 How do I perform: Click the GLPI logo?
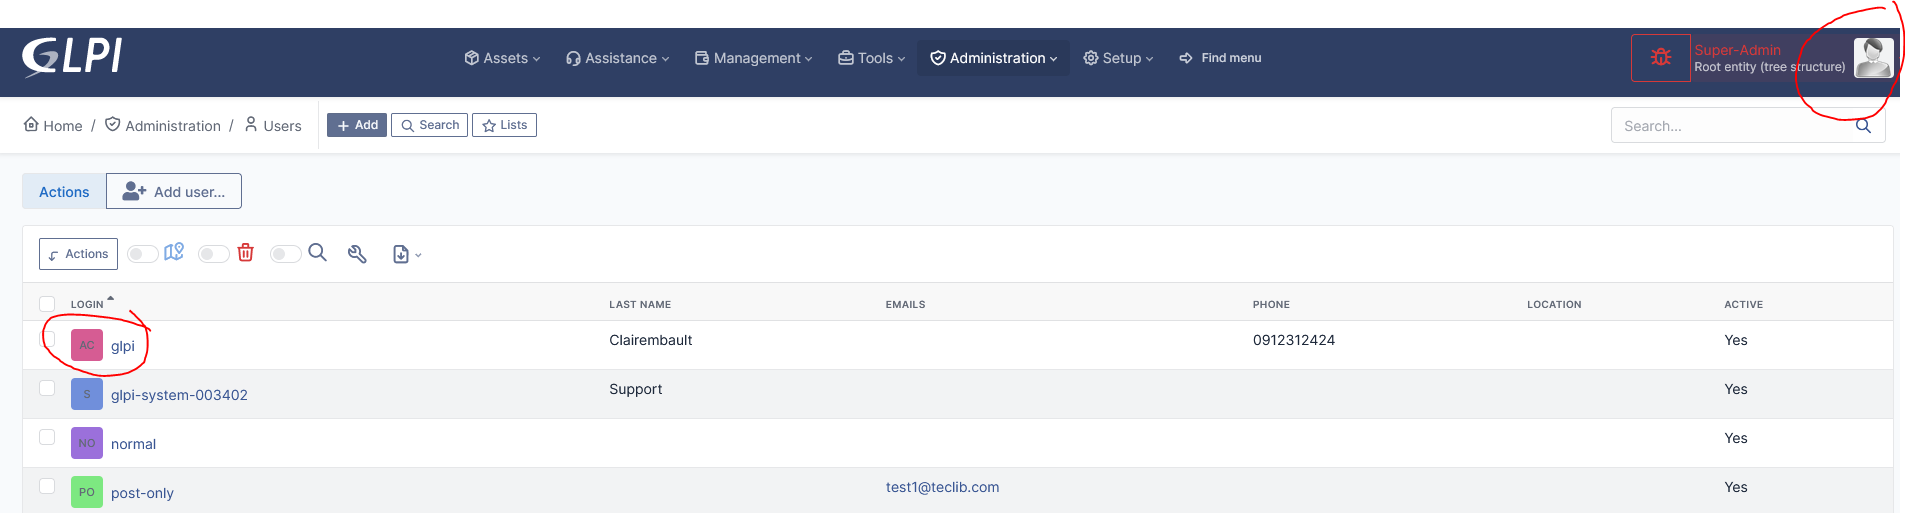72,57
